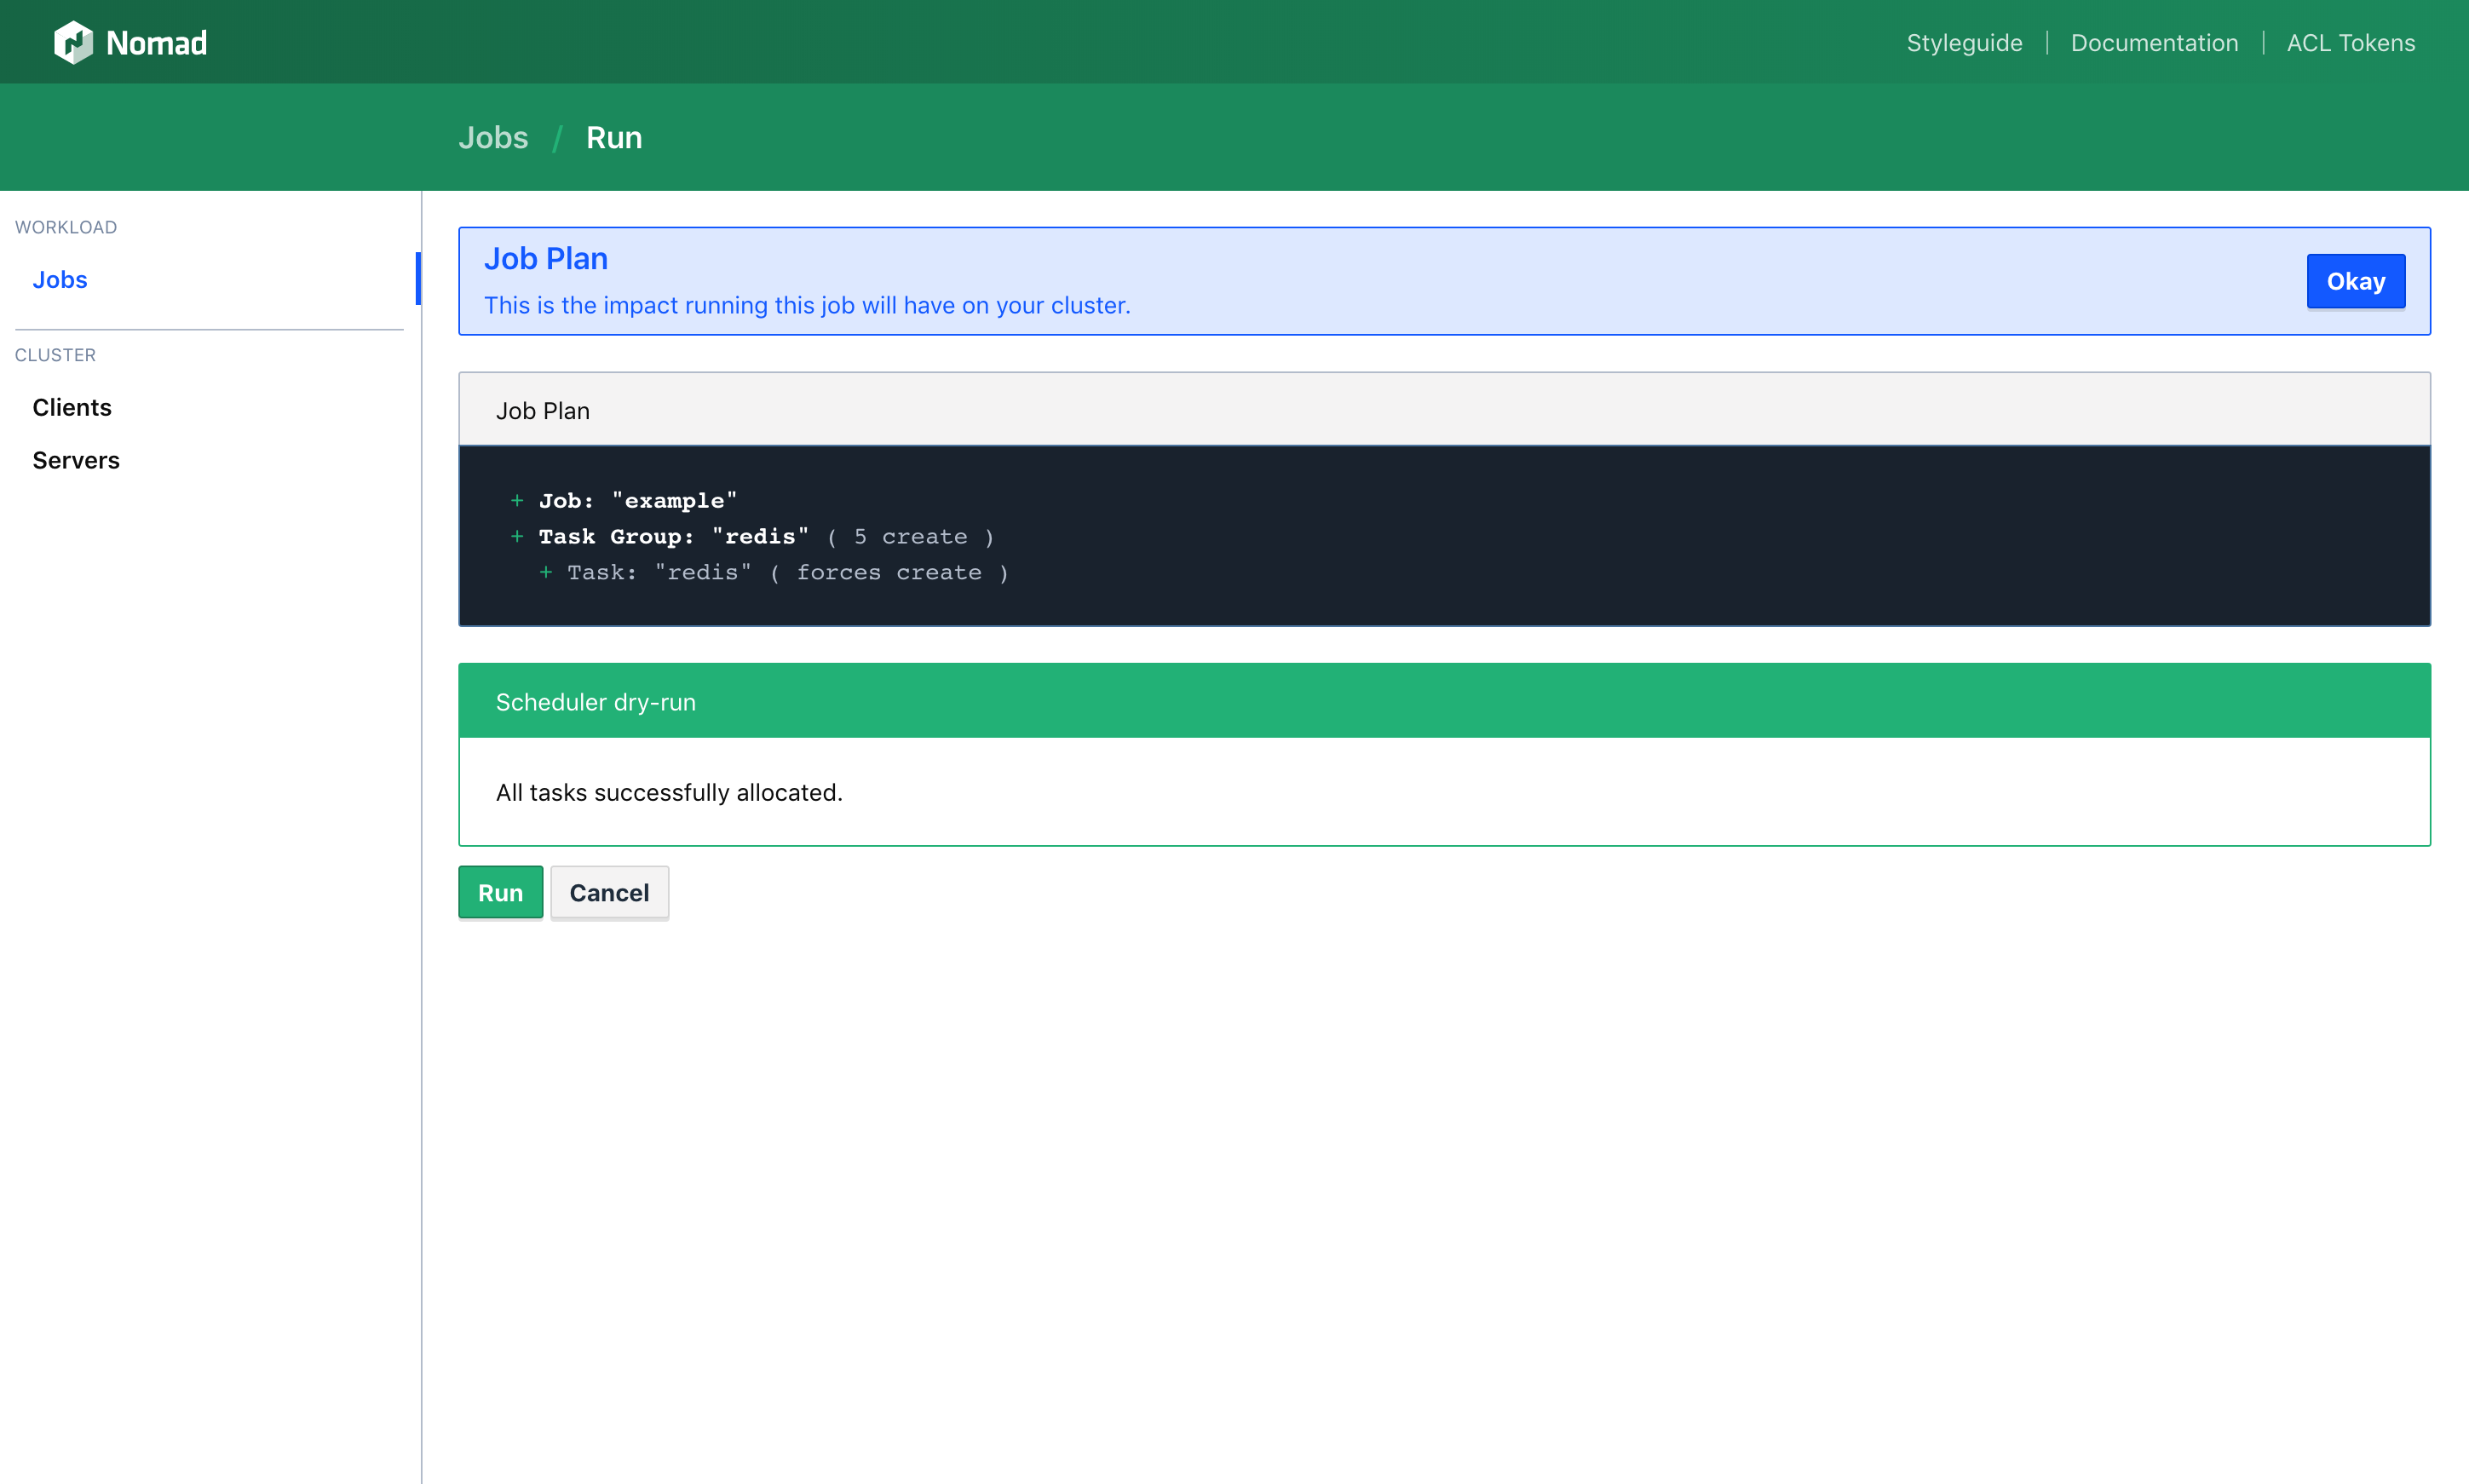Click 'All tasks successfully allocated.' message
Screen dimensions: 2469x1484
click(x=669, y=792)
